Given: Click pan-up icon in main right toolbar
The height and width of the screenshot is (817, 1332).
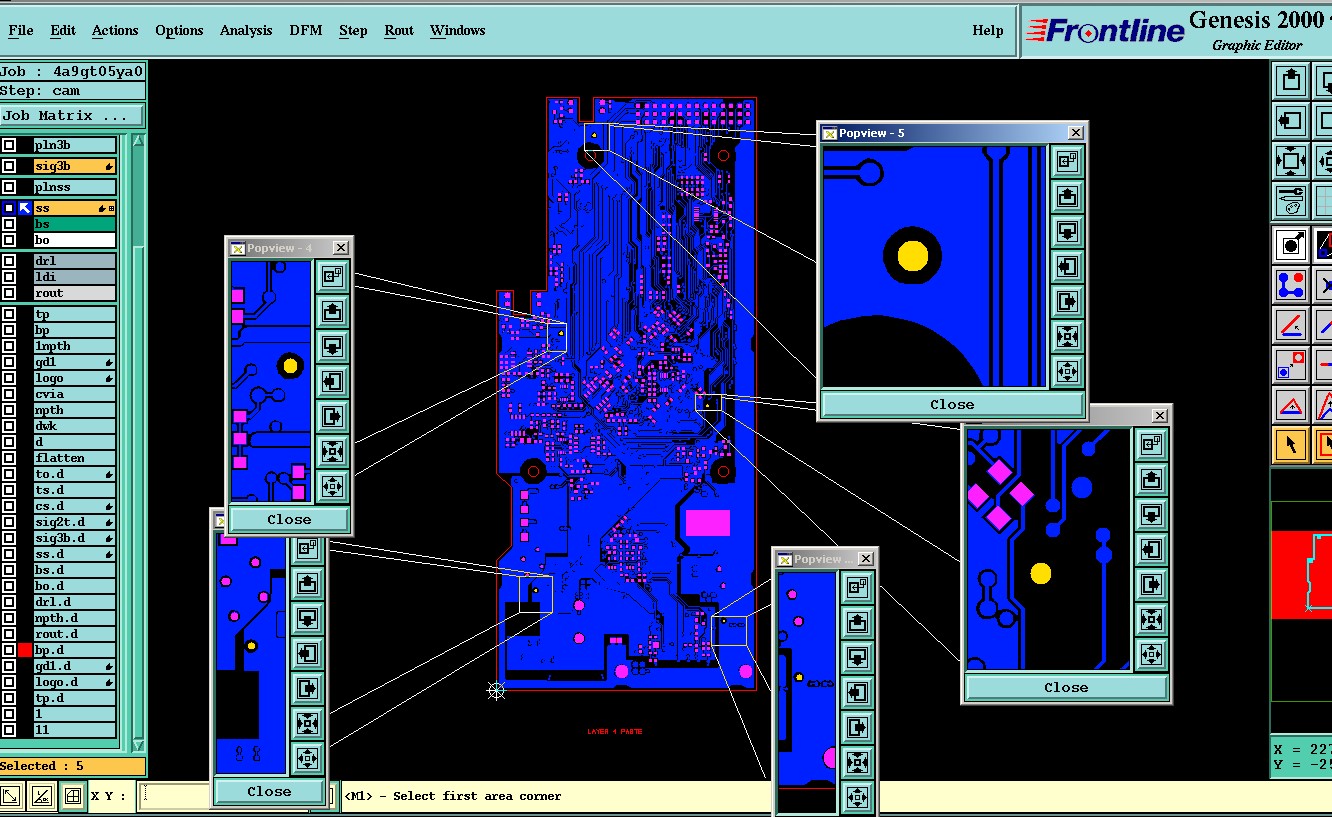Looking at the screenshot, I should point(1291,81).
